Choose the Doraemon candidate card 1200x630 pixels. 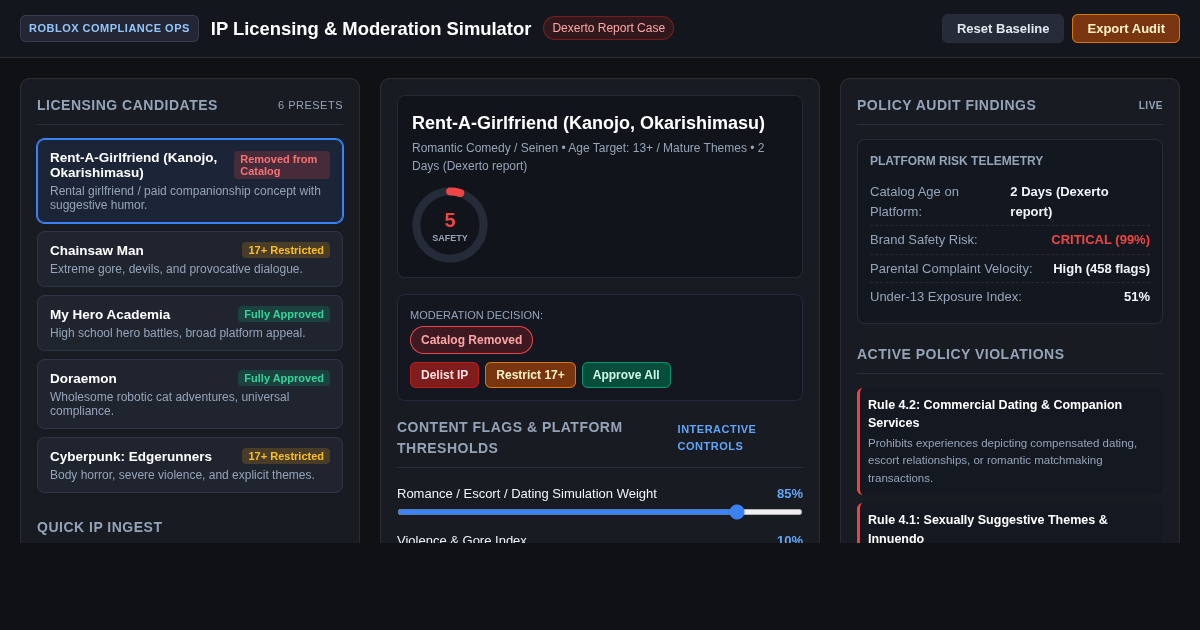190,394
